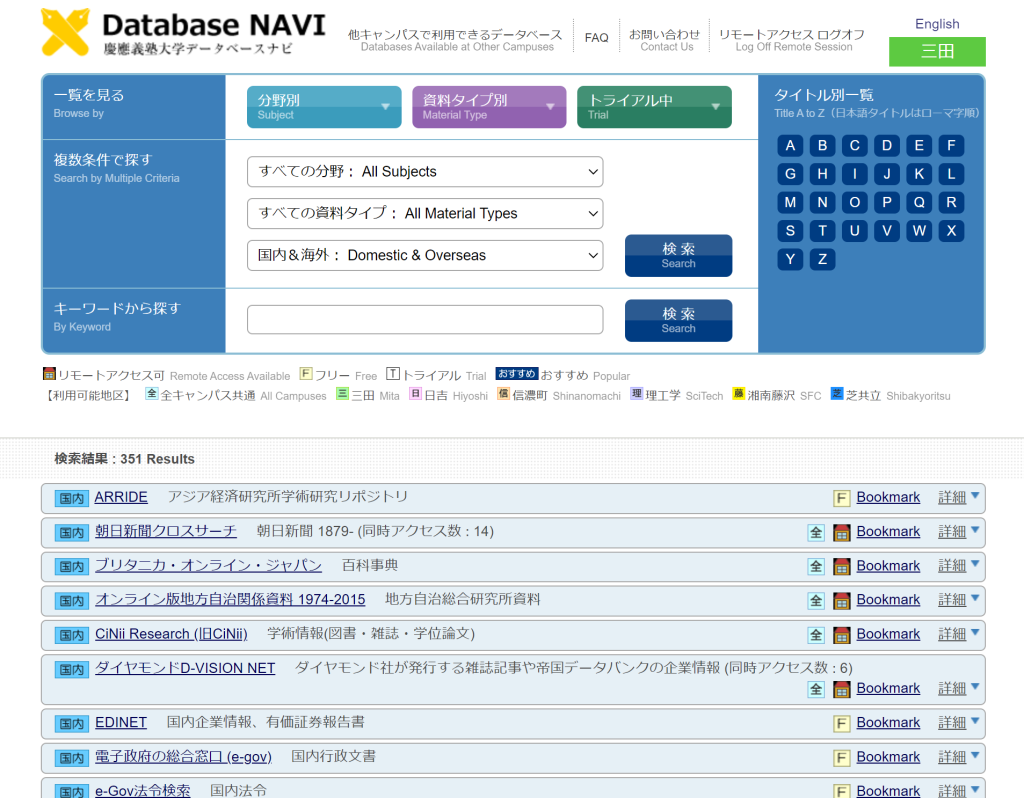Image resolution: width=1024 pixels, height=798 pixels.
Task: Focus the keyword search input field
Action: click(425, 320)
